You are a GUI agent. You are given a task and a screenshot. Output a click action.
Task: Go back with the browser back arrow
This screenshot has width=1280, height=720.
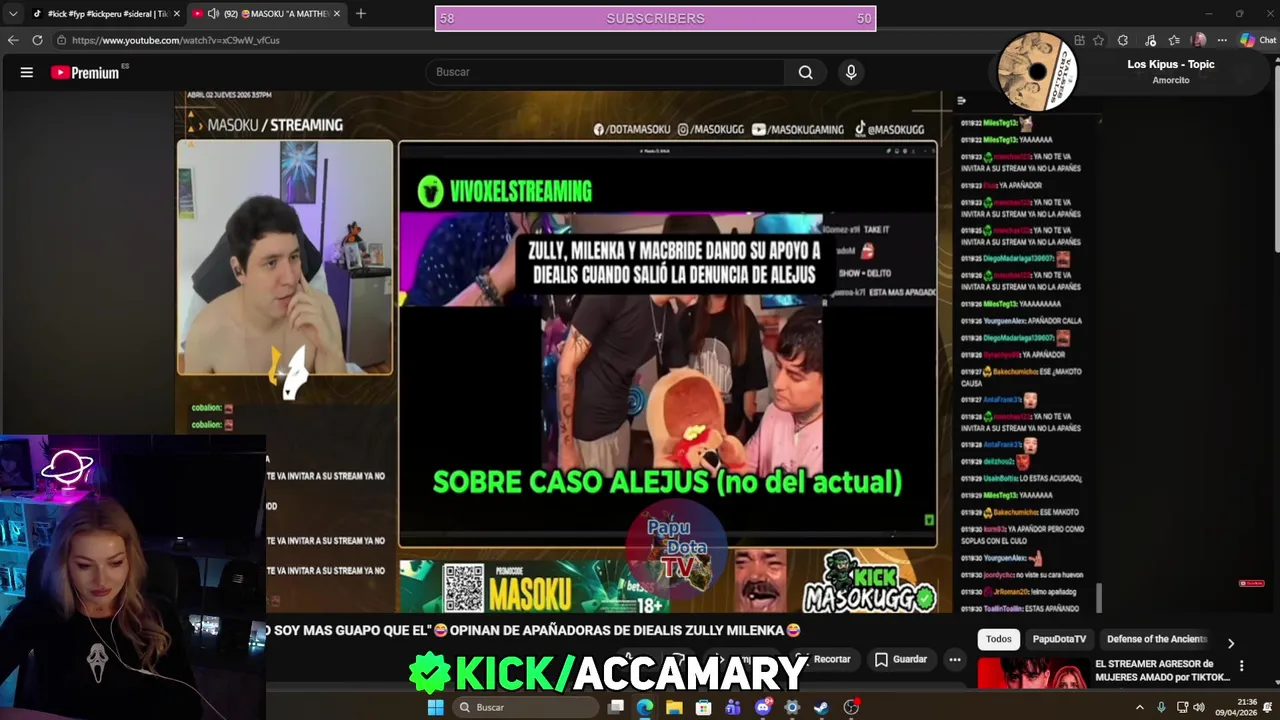click(13, 40)
